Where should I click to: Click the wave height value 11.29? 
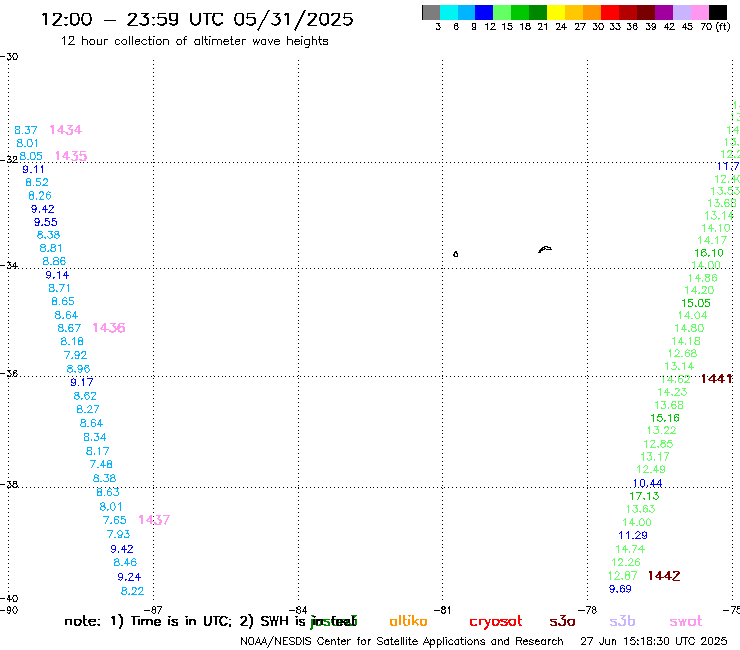pyautogui.click(x=633, y=535)
